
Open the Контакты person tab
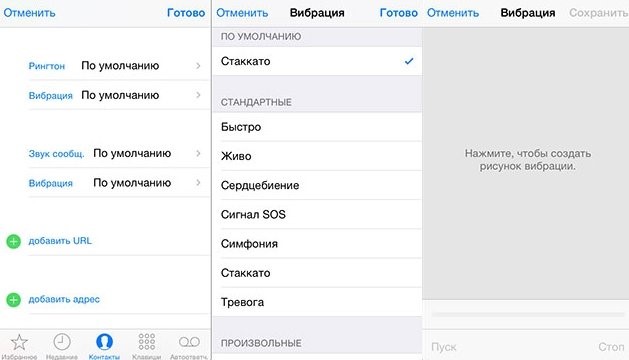pyautogui.click(x=104, y=346)
